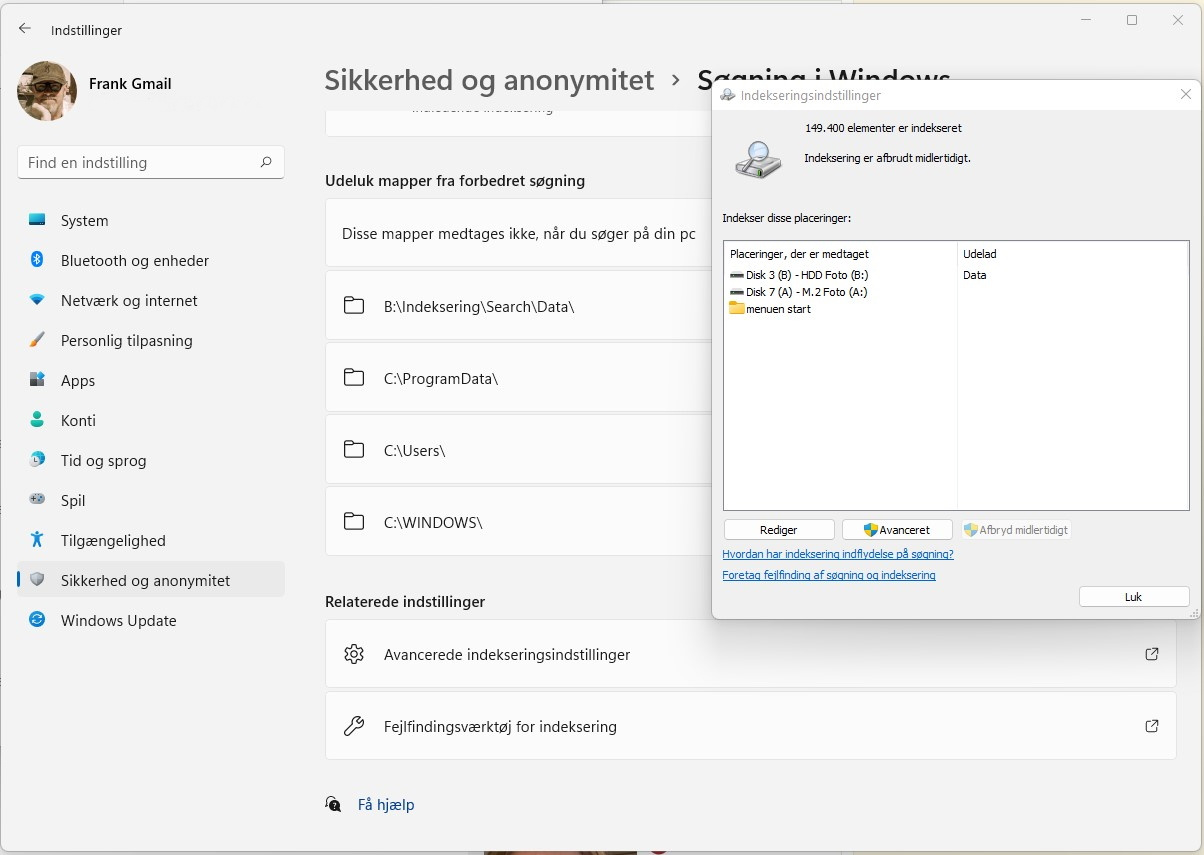
Task: Close the Indekseringsindstillinger dialog with X
Action: [1186, 94]
